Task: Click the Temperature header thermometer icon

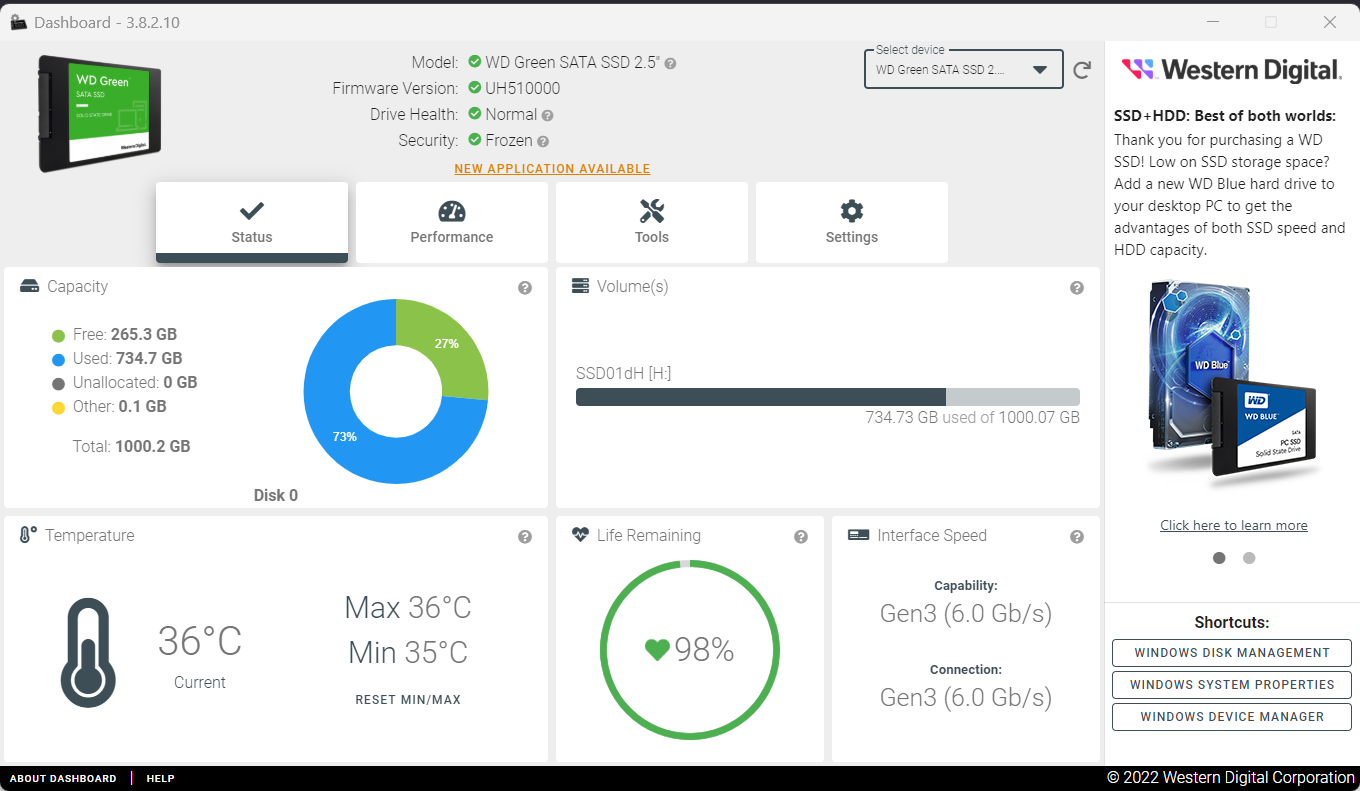Action: [x=28, y=535]
